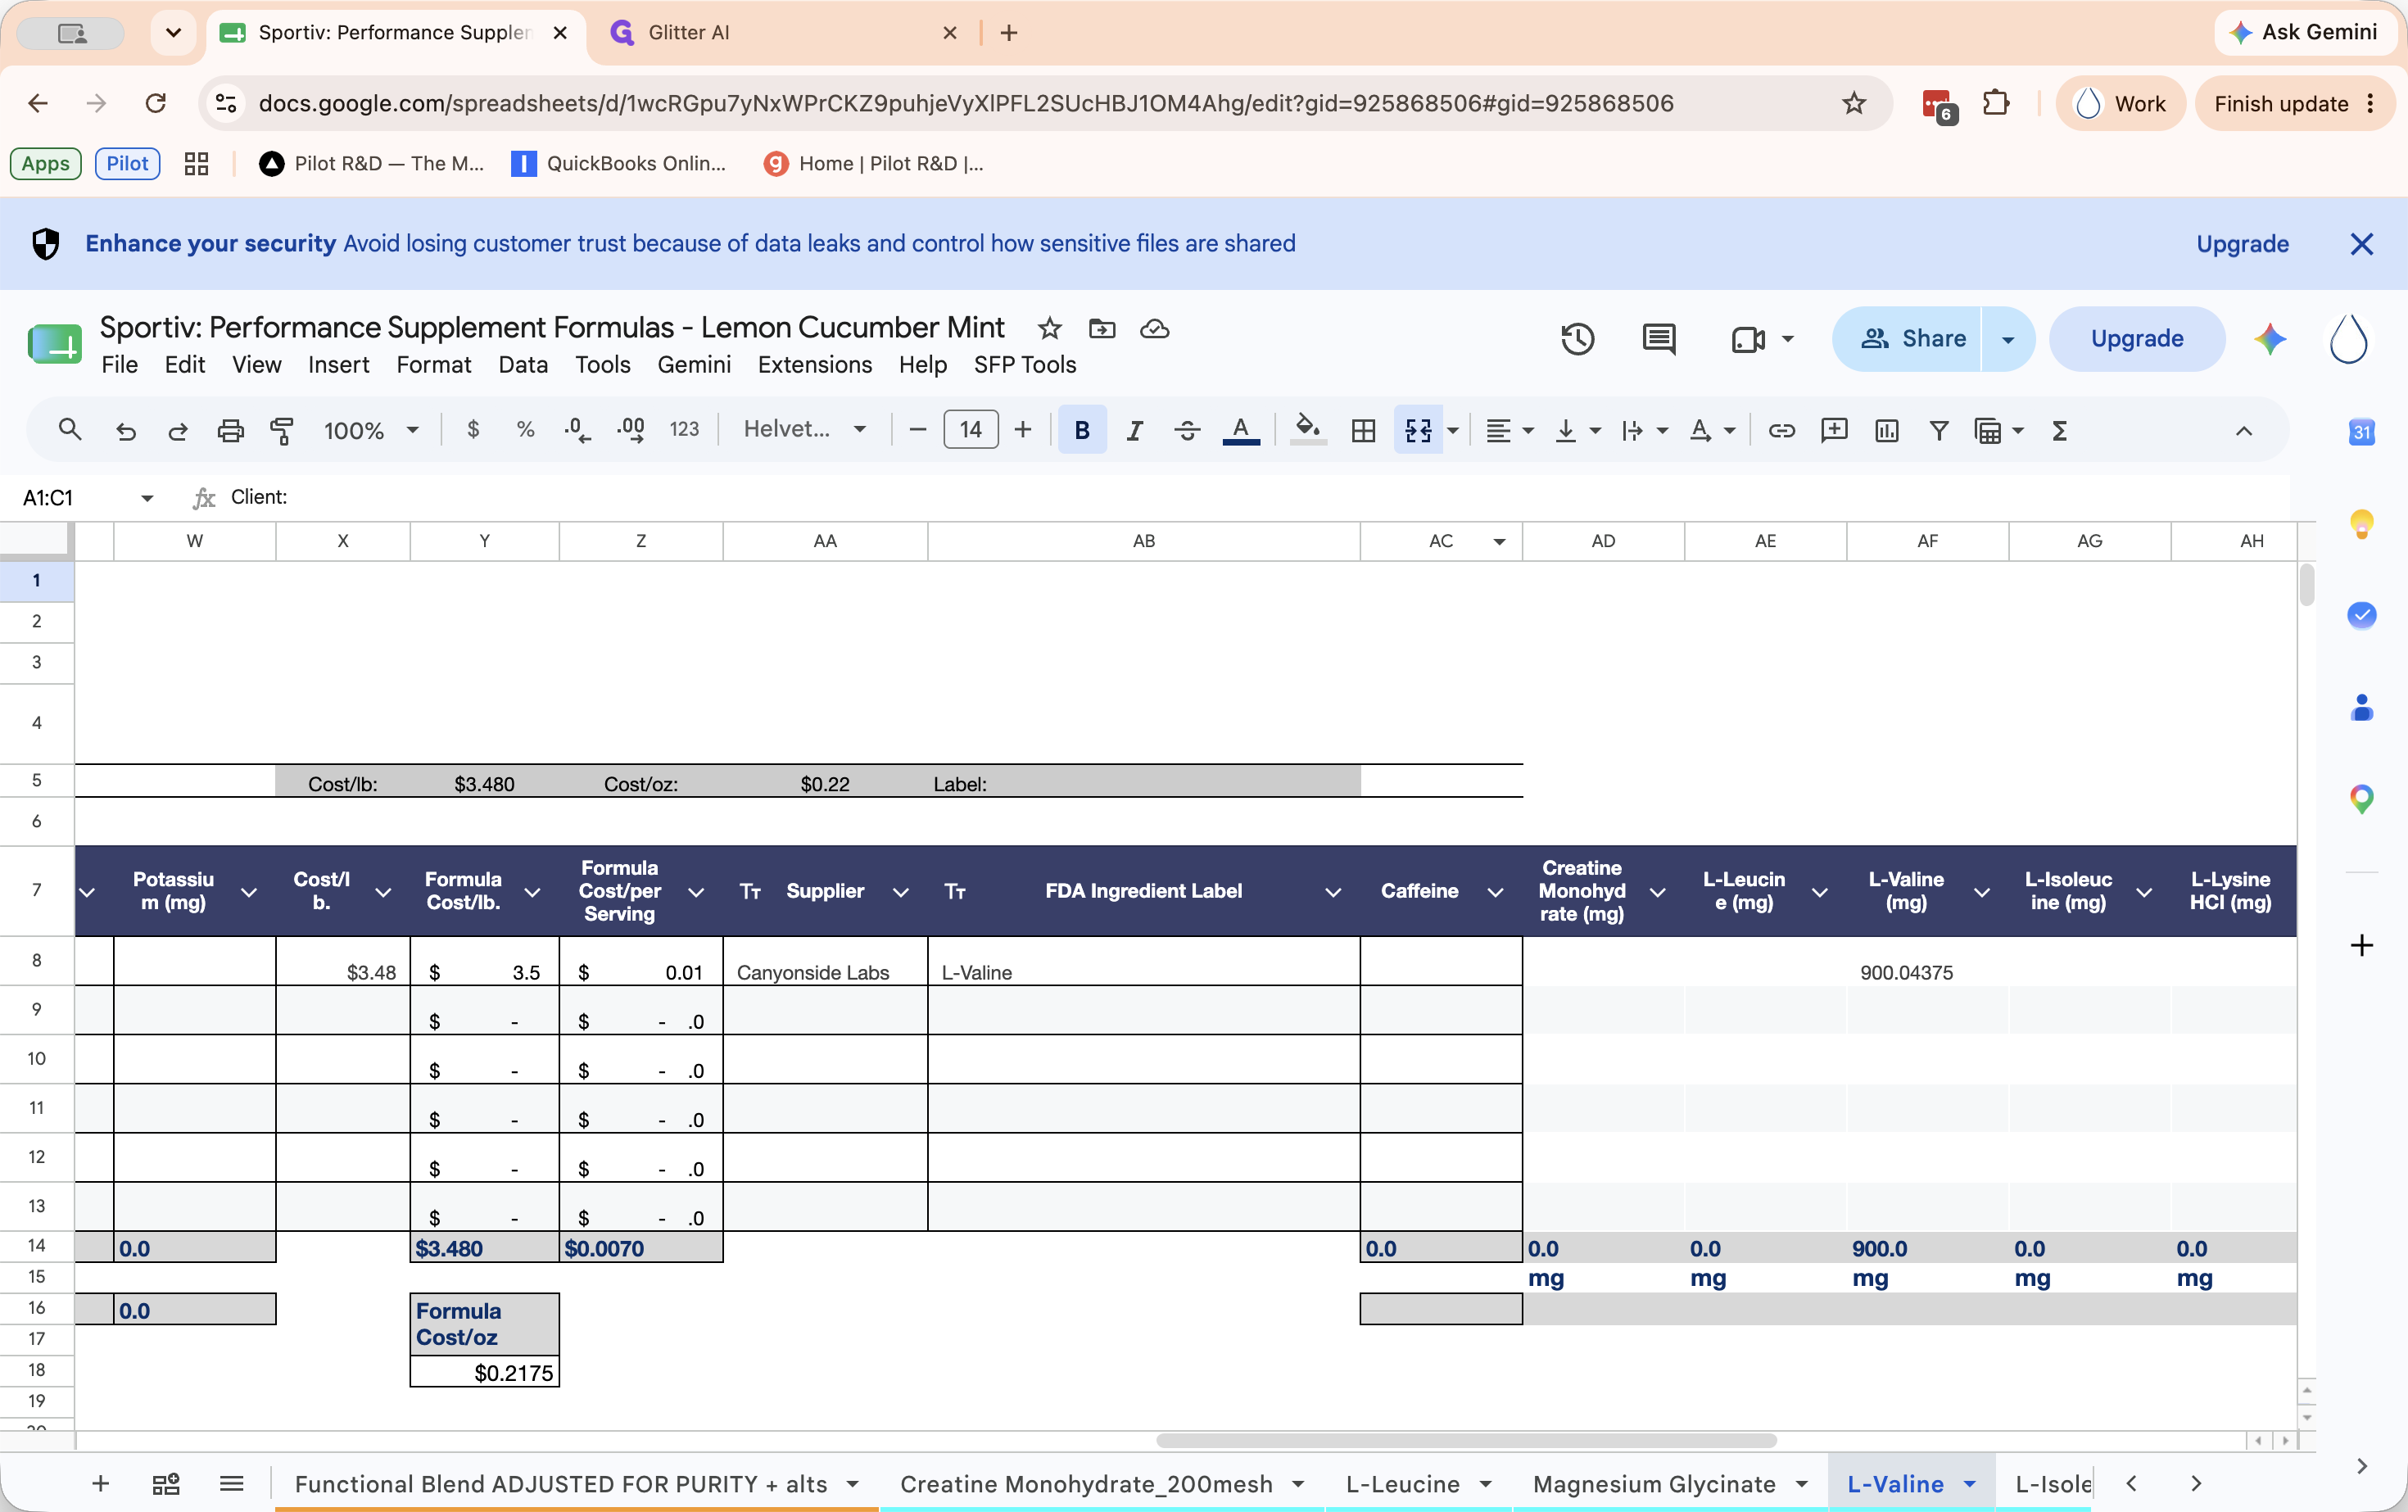
Task: Switch to L-Leucine sheet tab
Action: coord(1418,1484)
